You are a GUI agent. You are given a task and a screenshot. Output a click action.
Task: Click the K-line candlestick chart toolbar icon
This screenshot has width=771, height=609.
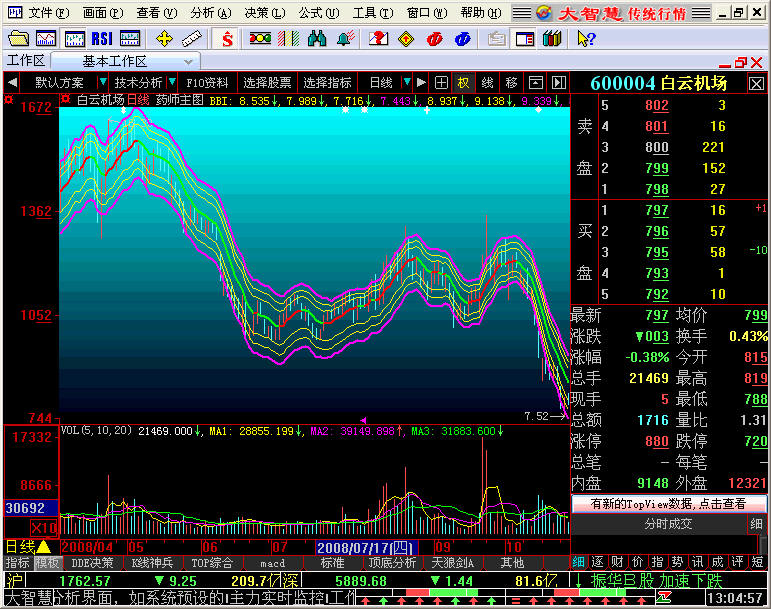pyautogui.click(x=74, y=38)
